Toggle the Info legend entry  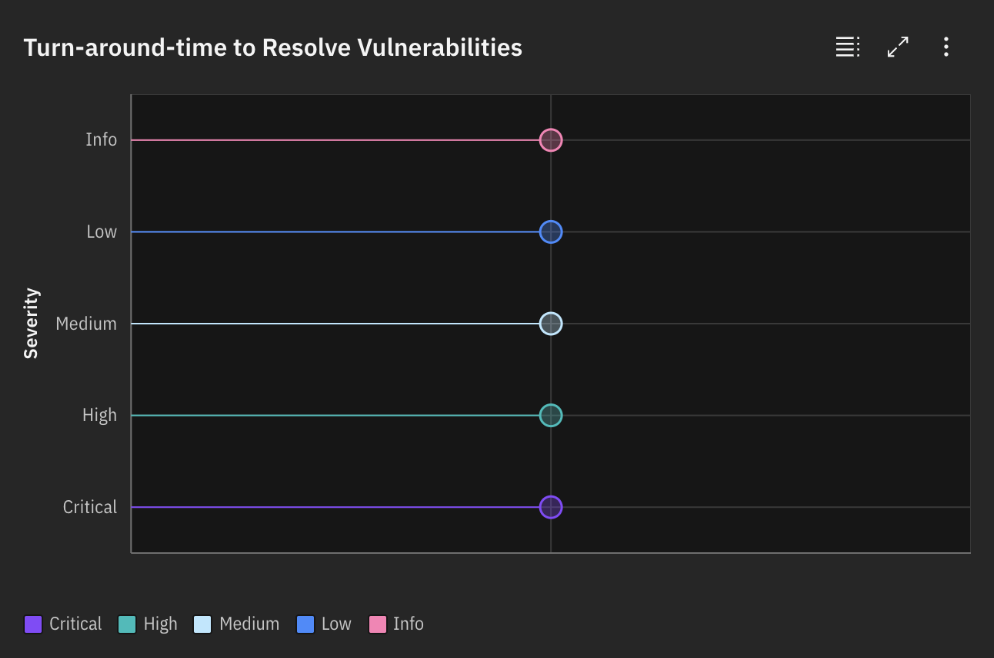pos(396,624)
